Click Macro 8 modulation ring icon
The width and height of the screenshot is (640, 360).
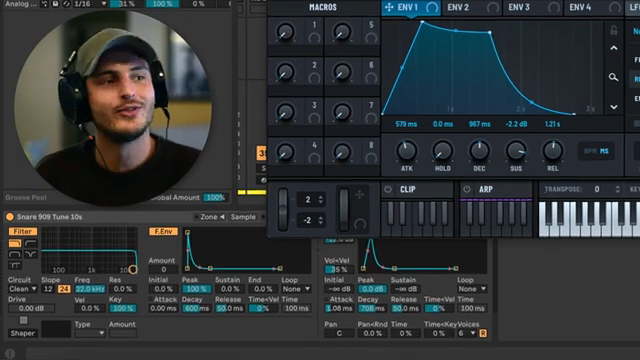[371, 158]
